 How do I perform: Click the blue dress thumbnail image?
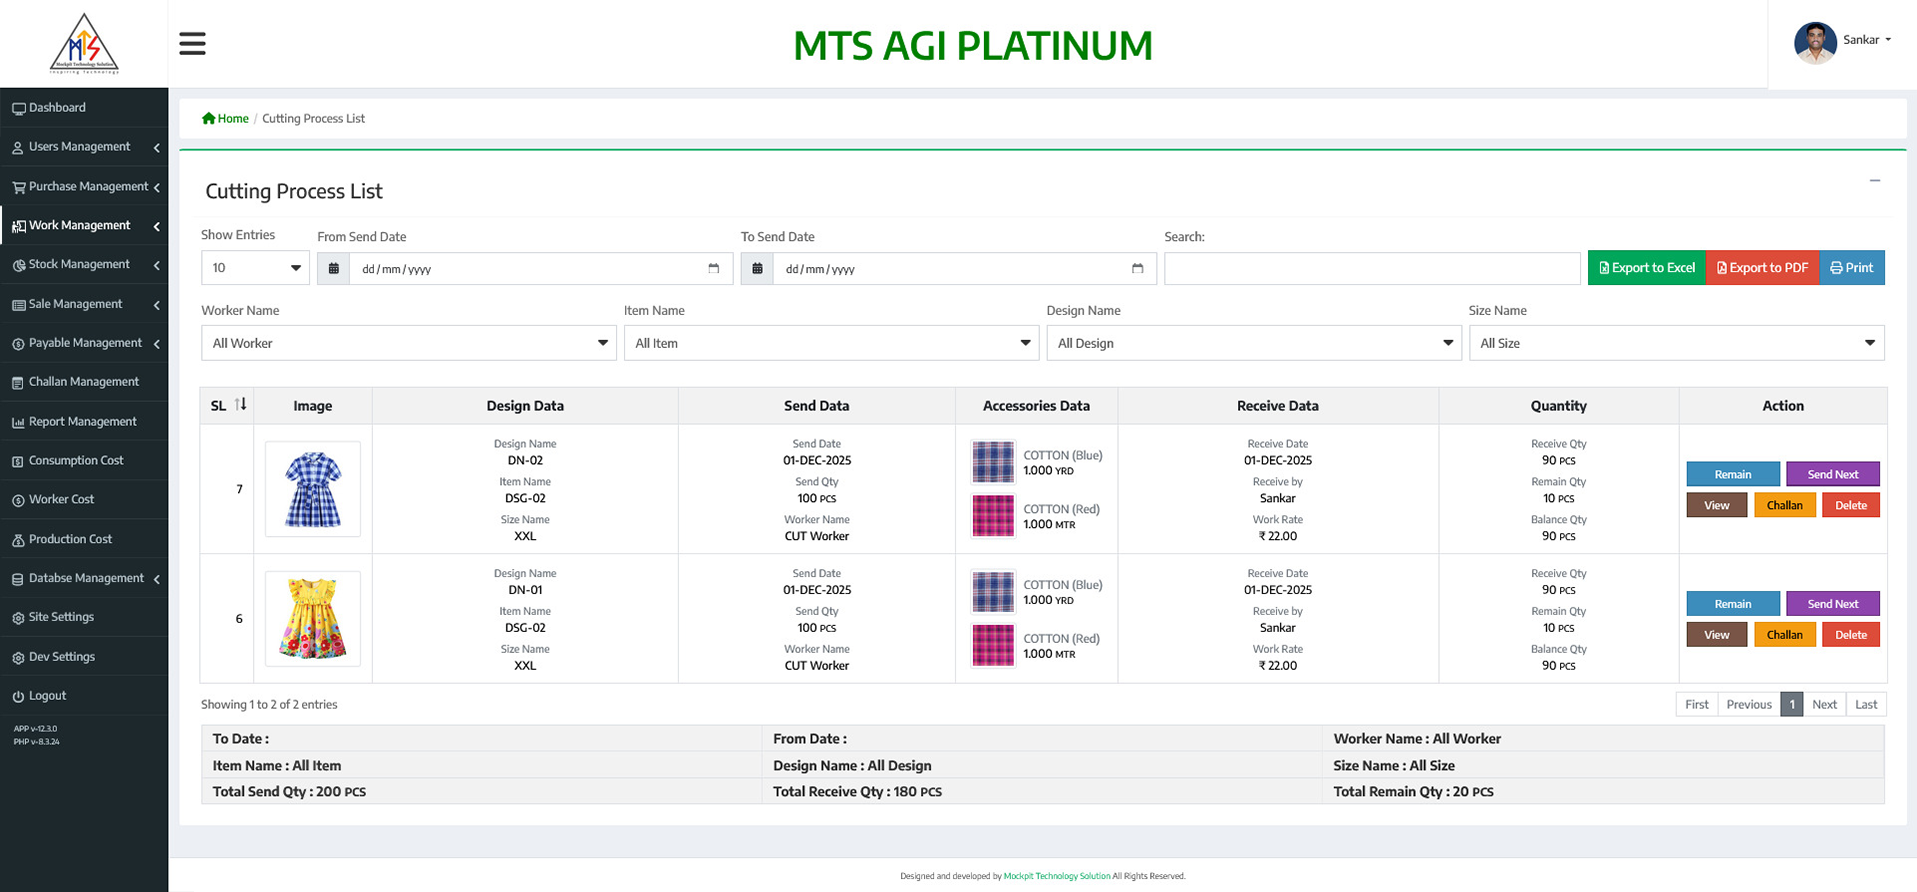click(x=313, y=489)
